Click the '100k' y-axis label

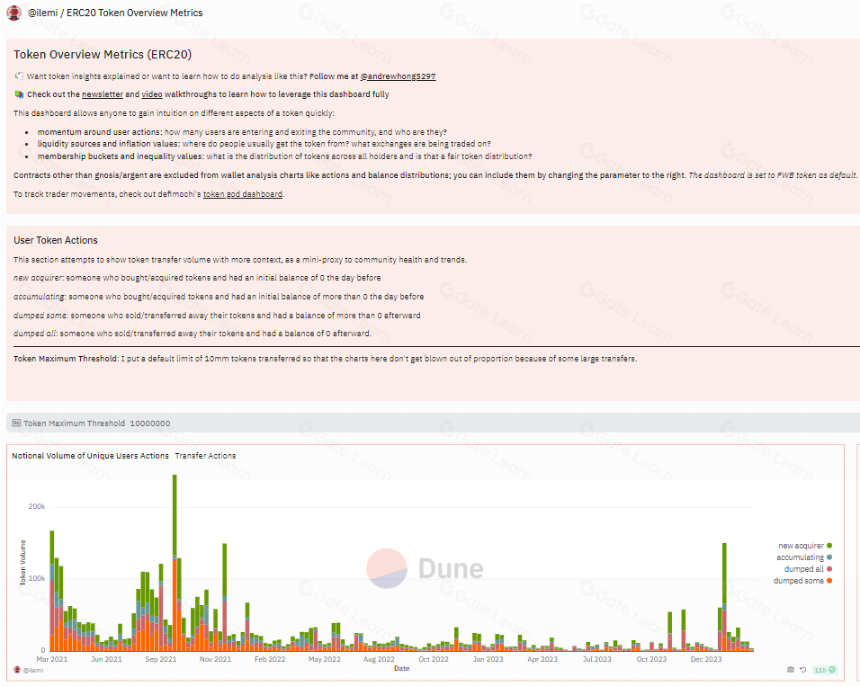click(37, 579)
